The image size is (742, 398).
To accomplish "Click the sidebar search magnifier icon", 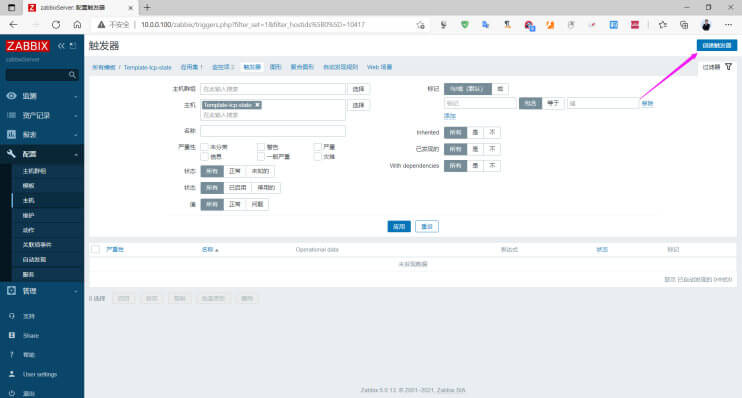I will pos(72,75).
